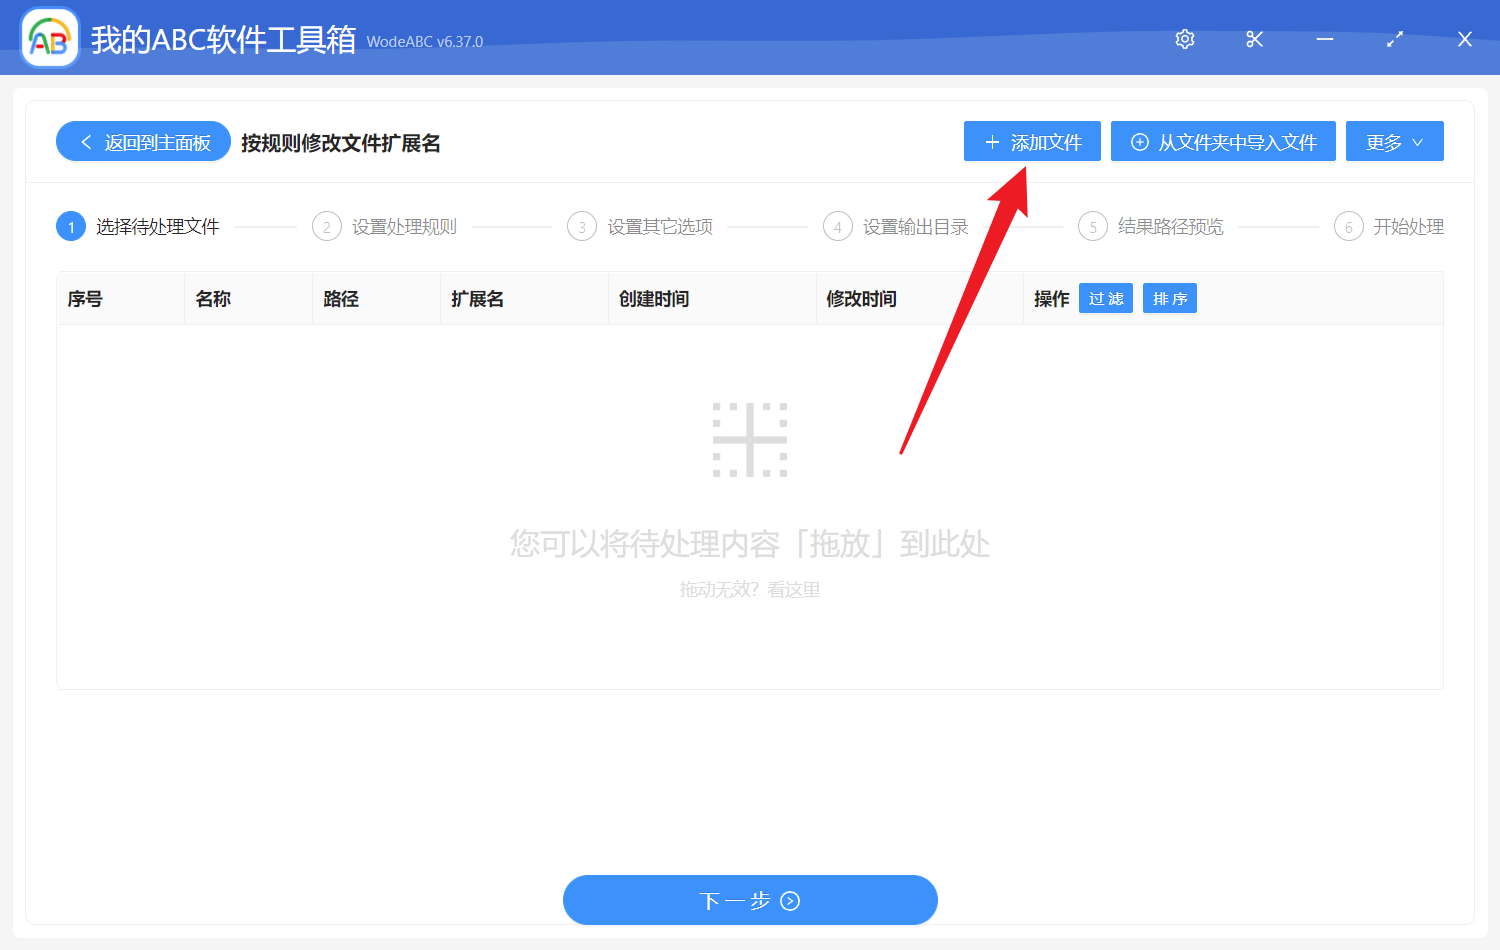
Task: Click 从文件夹中导入文件 button
Action: tap(1223, 141)
